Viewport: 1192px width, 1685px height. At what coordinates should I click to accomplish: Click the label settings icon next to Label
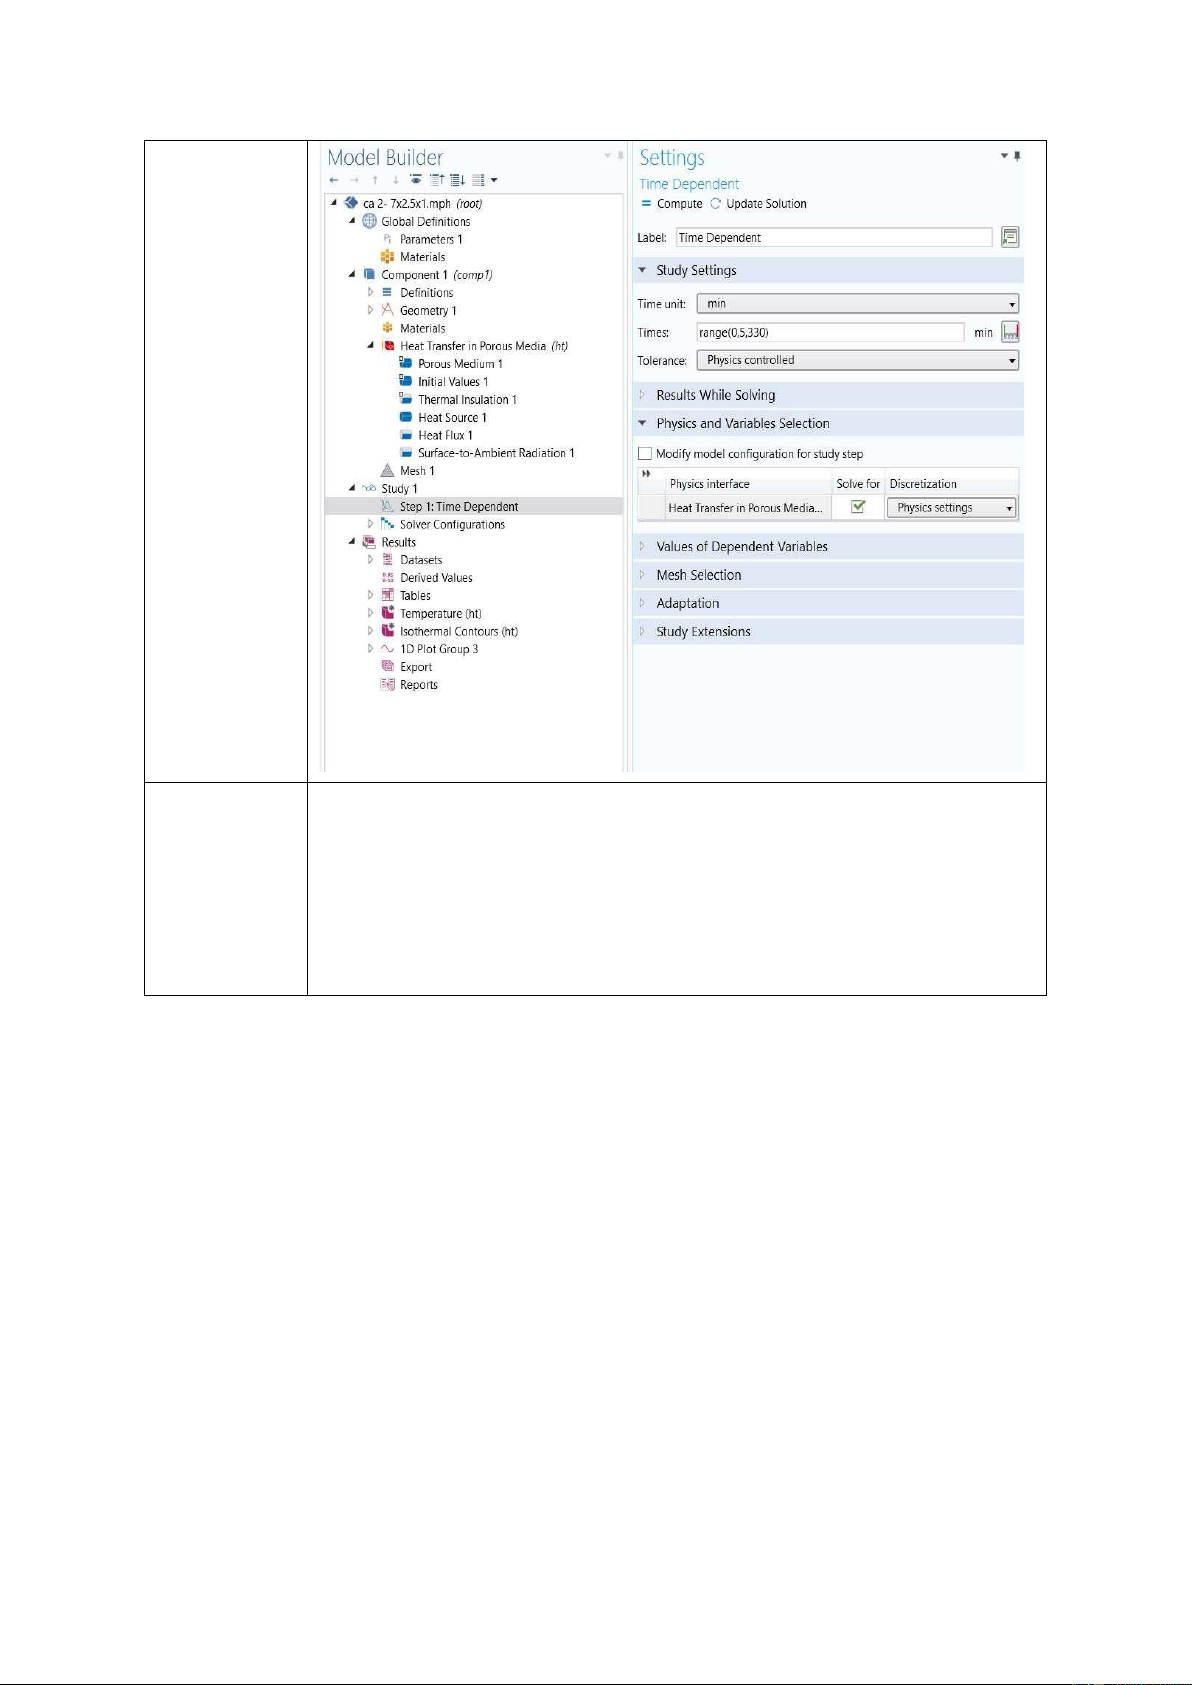(x=1010, y=237)
